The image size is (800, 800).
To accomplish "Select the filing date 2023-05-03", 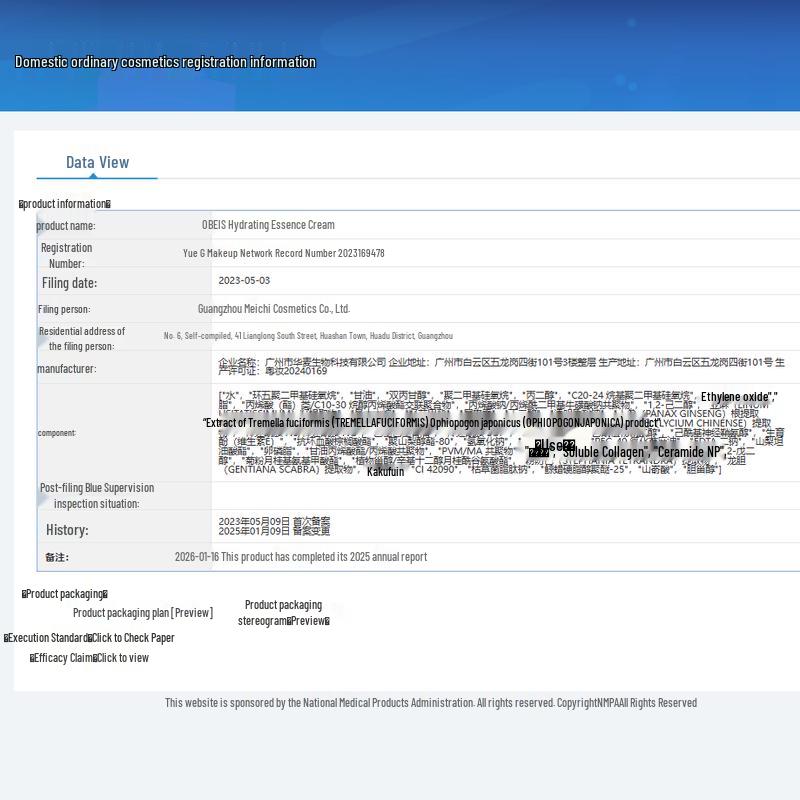I will (x=244, y=281).
